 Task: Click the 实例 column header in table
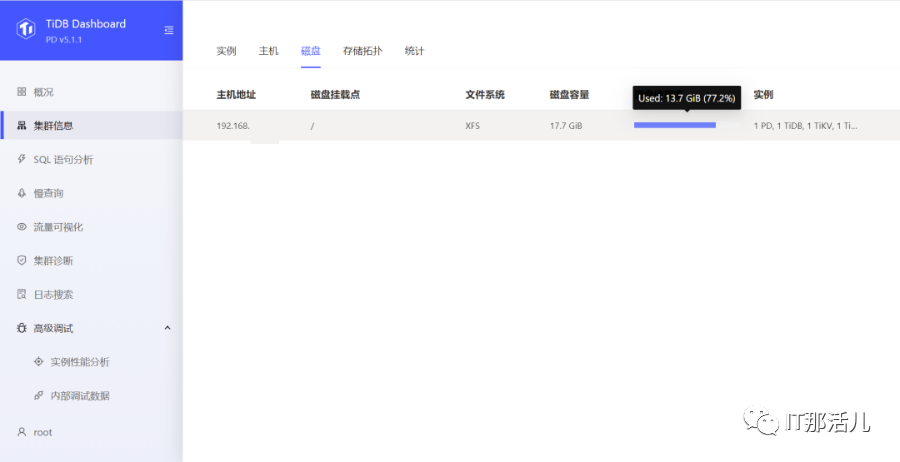[763, 95]
